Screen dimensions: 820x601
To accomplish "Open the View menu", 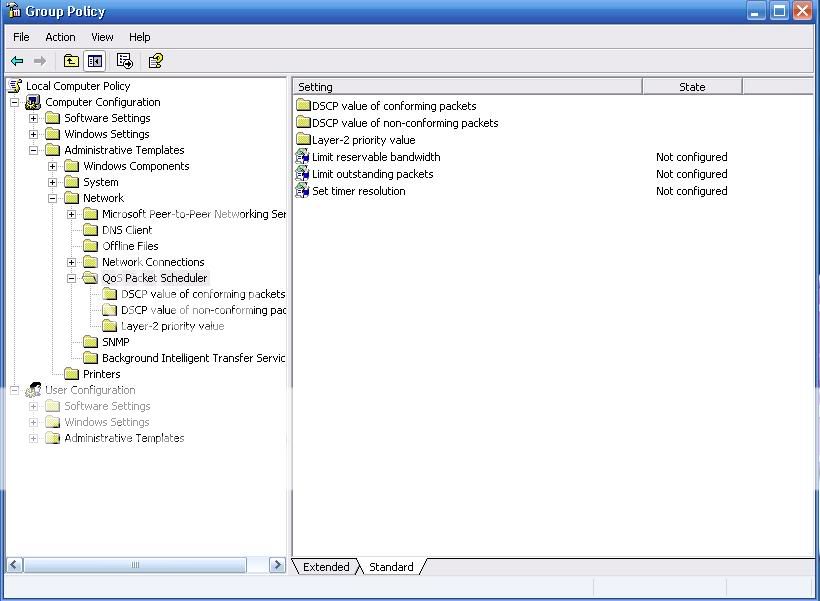I will [x=102, y=37].
